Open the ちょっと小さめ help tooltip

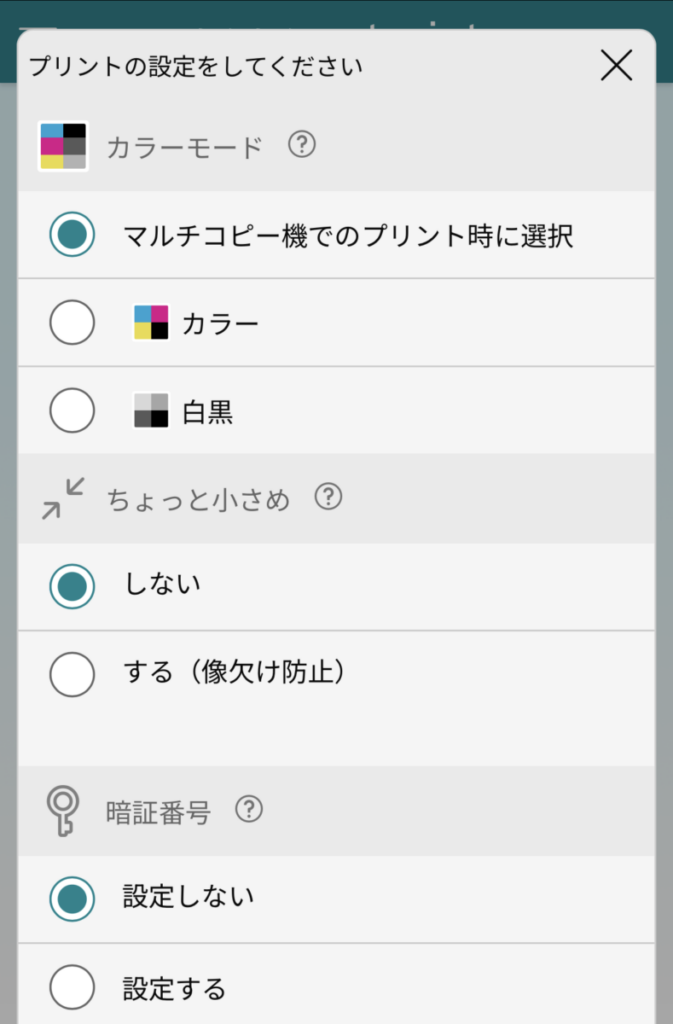click(x=327, y=496)
